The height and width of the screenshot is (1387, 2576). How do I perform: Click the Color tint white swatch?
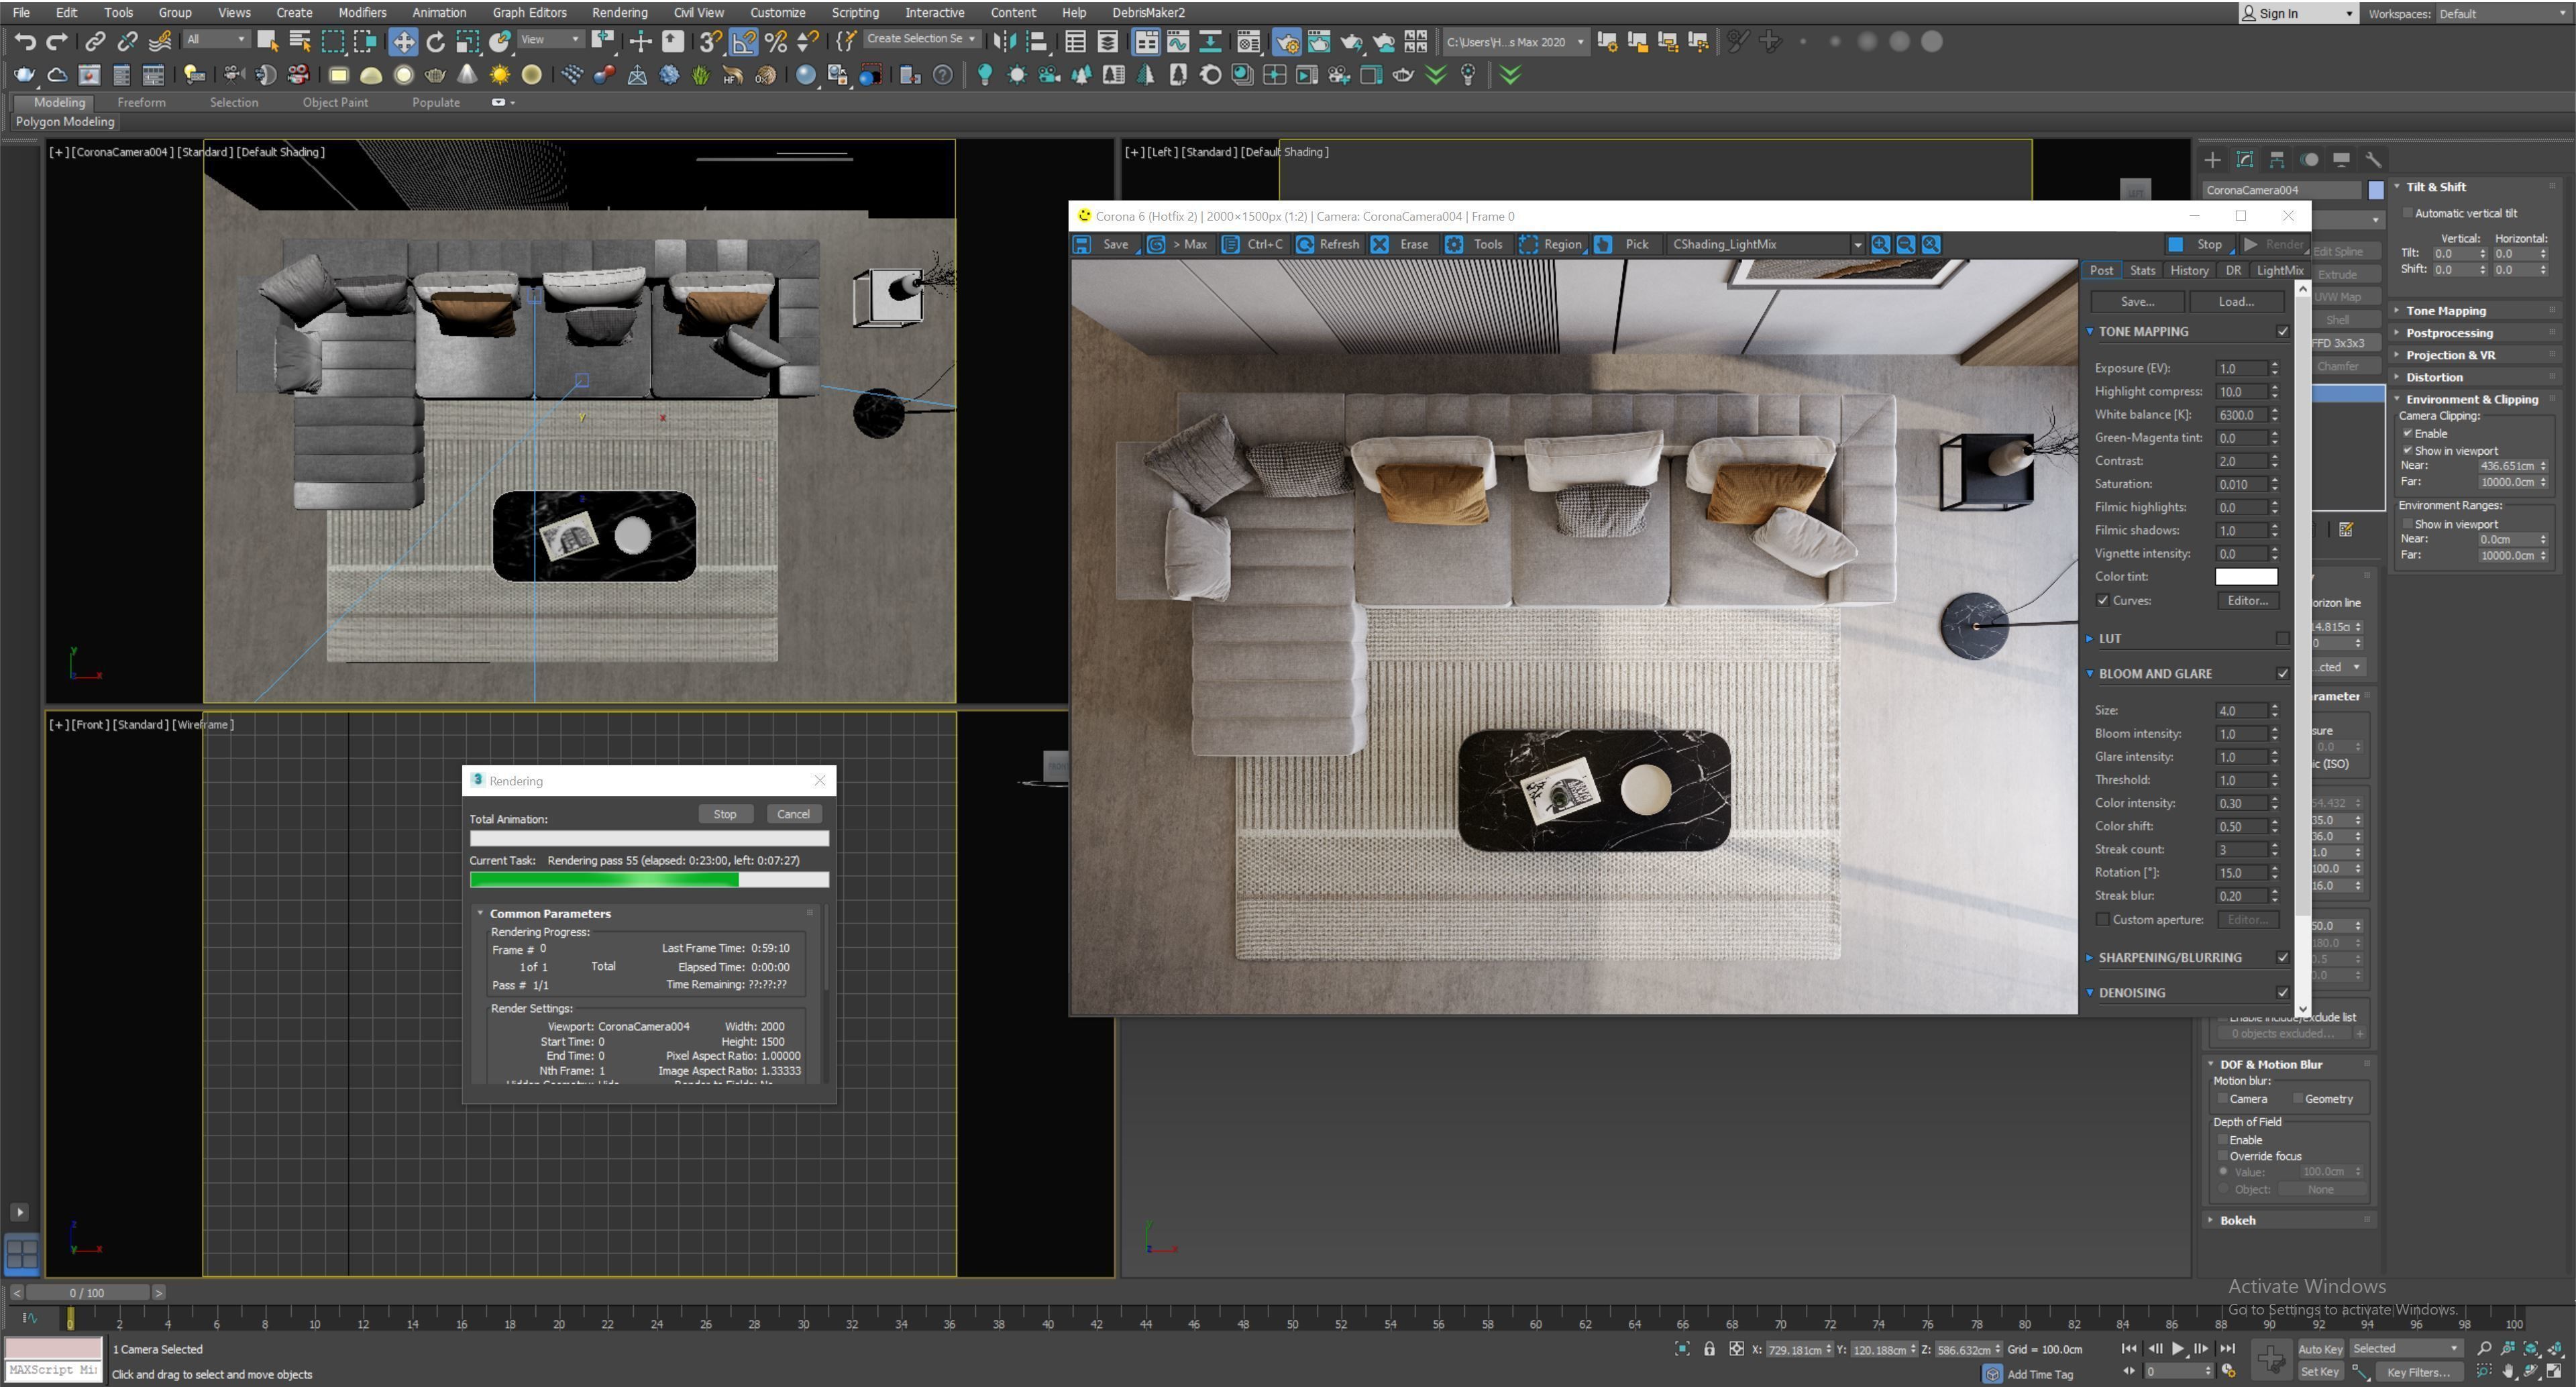click(x=2246, y=577)
